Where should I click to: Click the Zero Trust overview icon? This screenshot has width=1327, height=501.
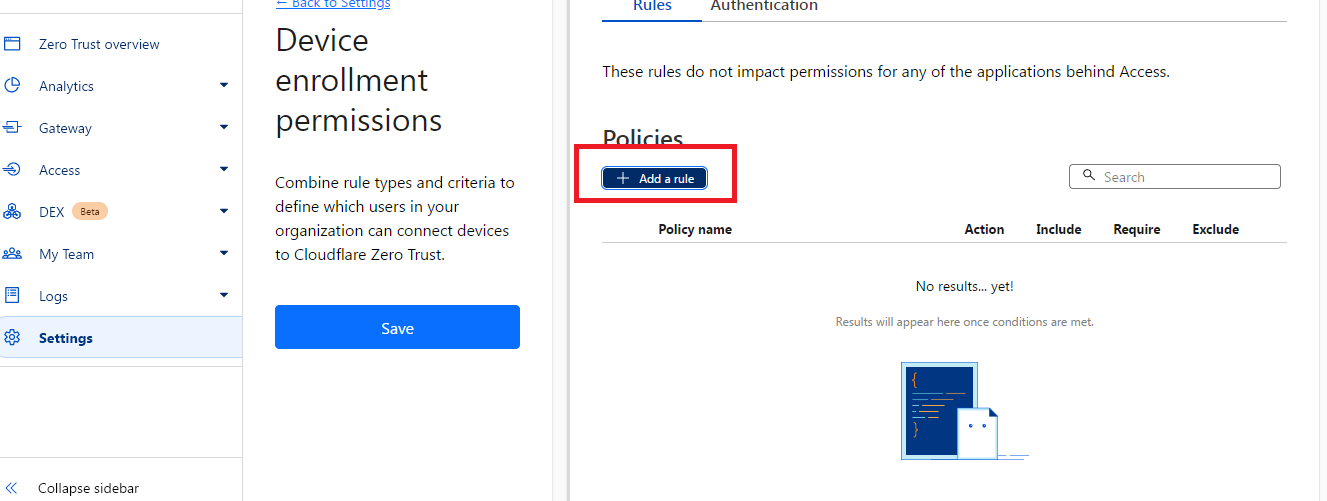click(x=12, y=44)
